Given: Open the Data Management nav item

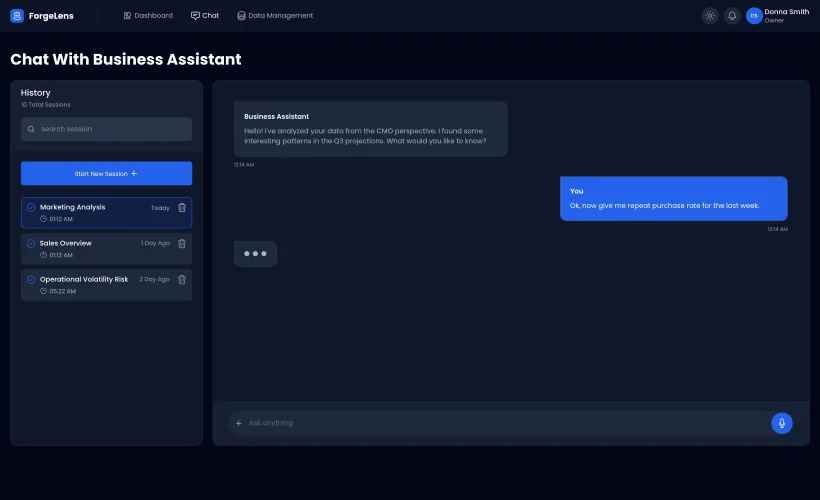Looking at the screenshot, I should 275,16.
